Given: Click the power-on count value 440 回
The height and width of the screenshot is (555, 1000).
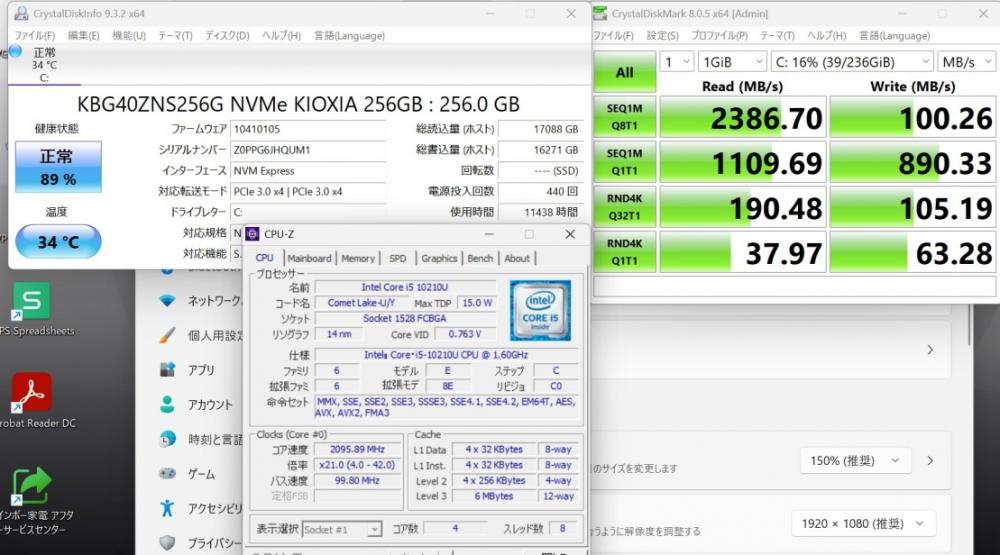Looking at the screenshot, I should click(x=540, y=191).
